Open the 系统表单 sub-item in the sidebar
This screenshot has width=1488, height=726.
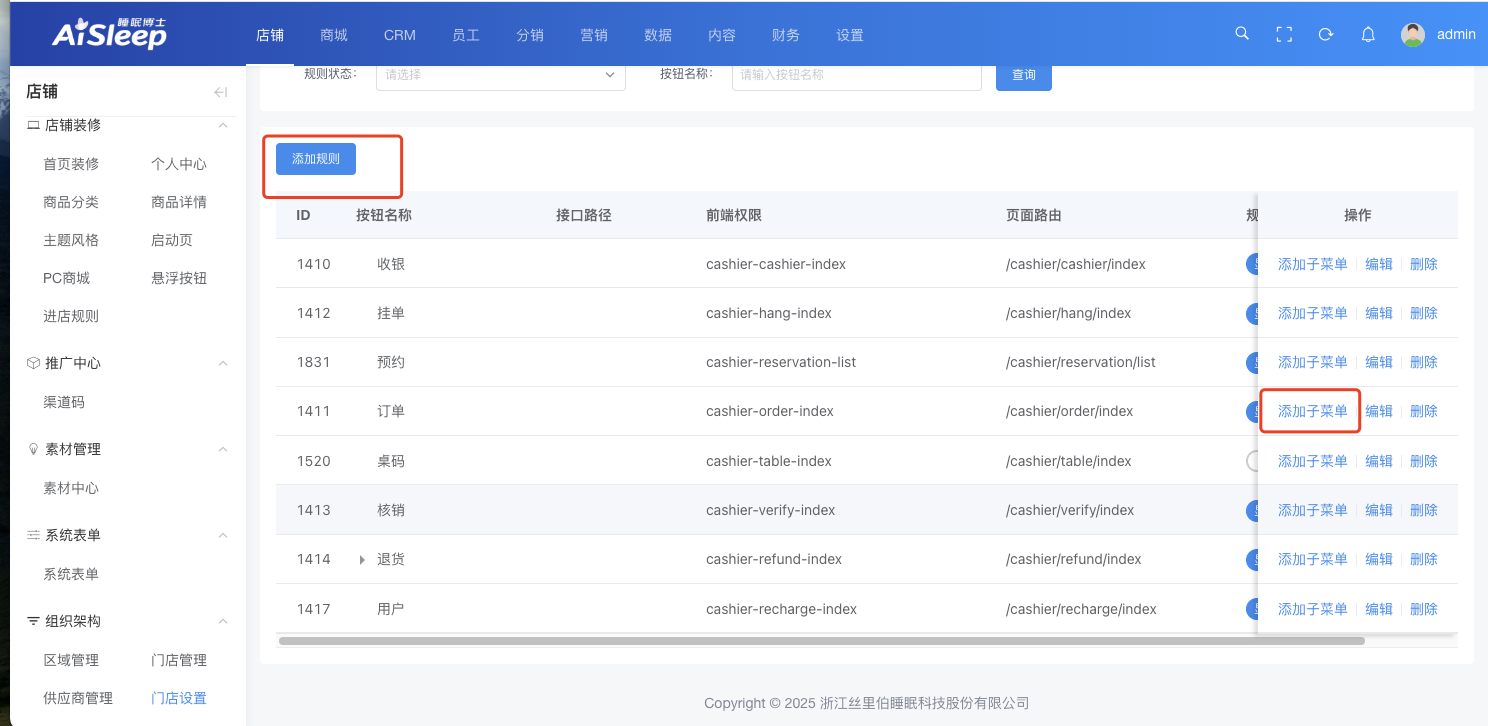(71, 574)
